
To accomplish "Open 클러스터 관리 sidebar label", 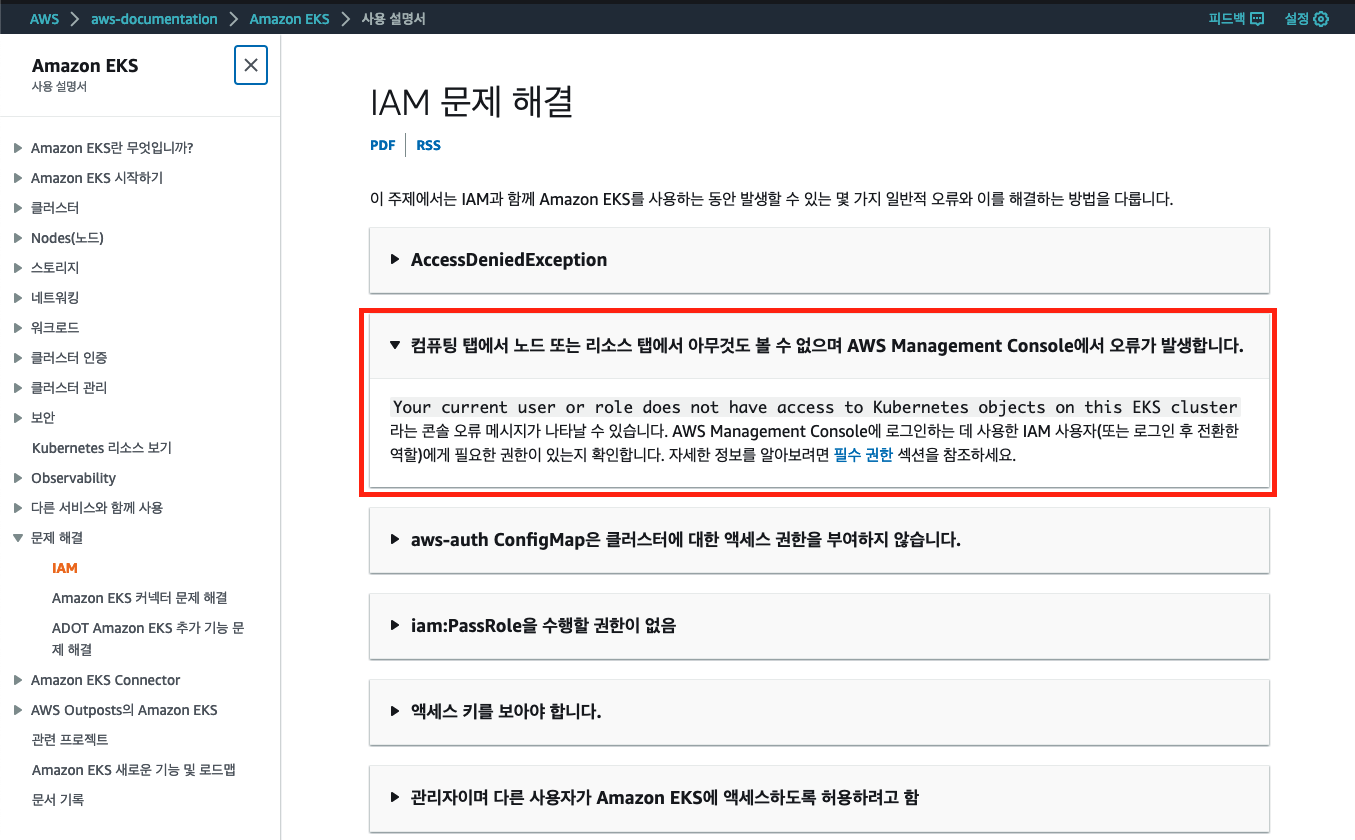I will 69,388.
